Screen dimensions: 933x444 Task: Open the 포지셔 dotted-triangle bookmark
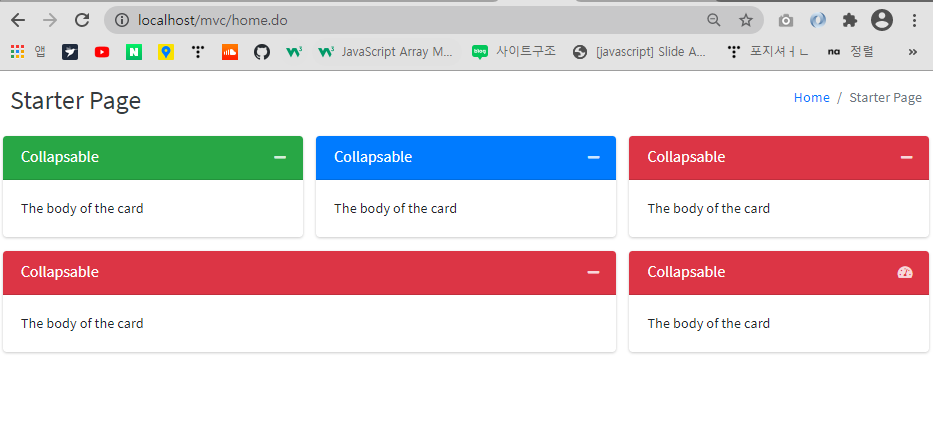(768, 52)
